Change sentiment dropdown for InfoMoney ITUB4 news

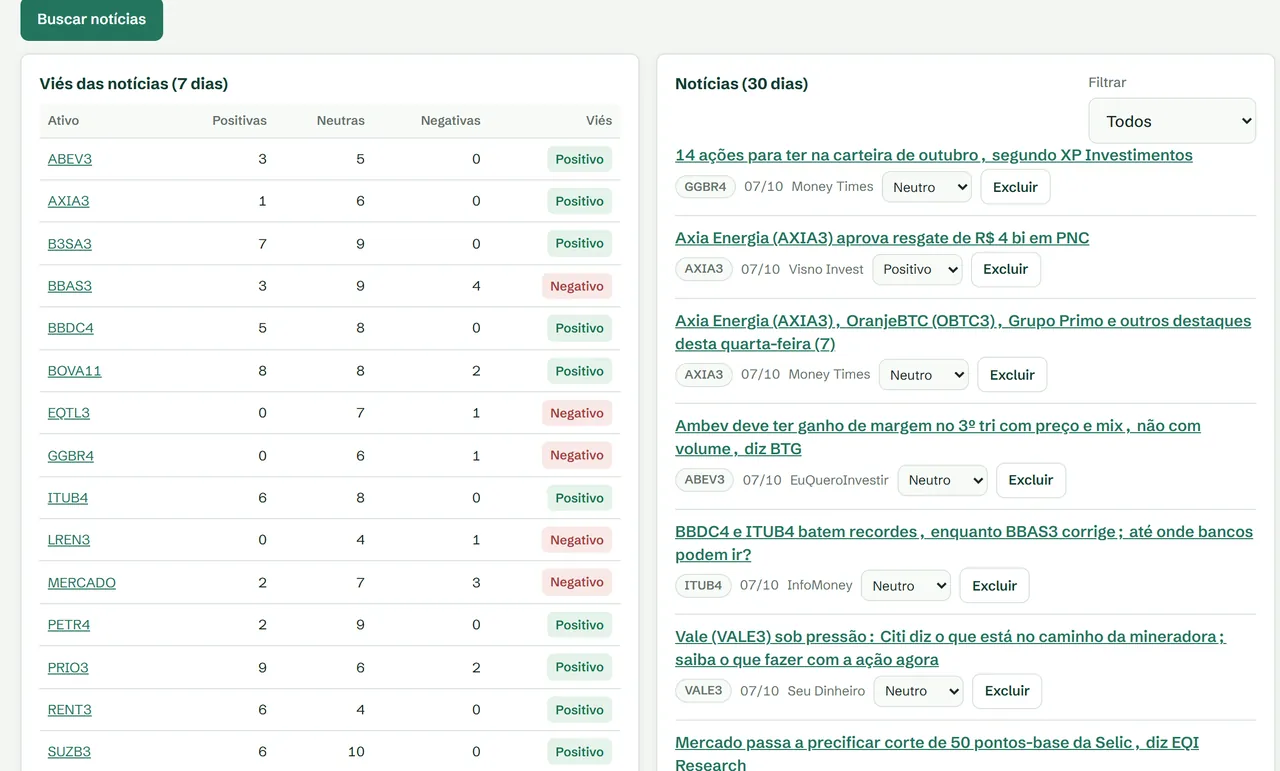(x=906, y=586)
